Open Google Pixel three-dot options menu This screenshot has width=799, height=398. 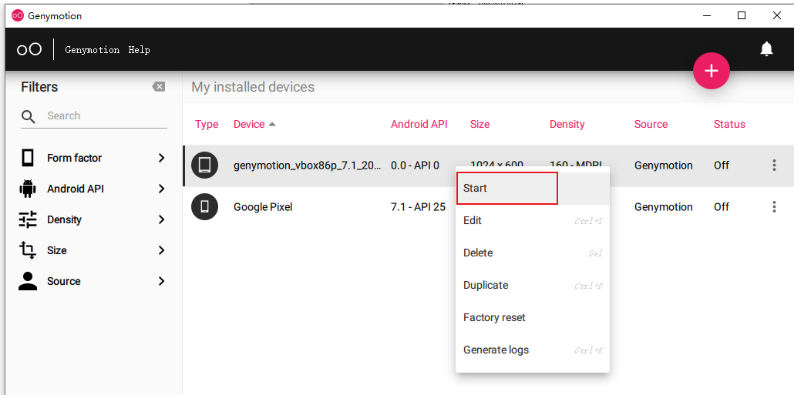(x=774, y=206)
